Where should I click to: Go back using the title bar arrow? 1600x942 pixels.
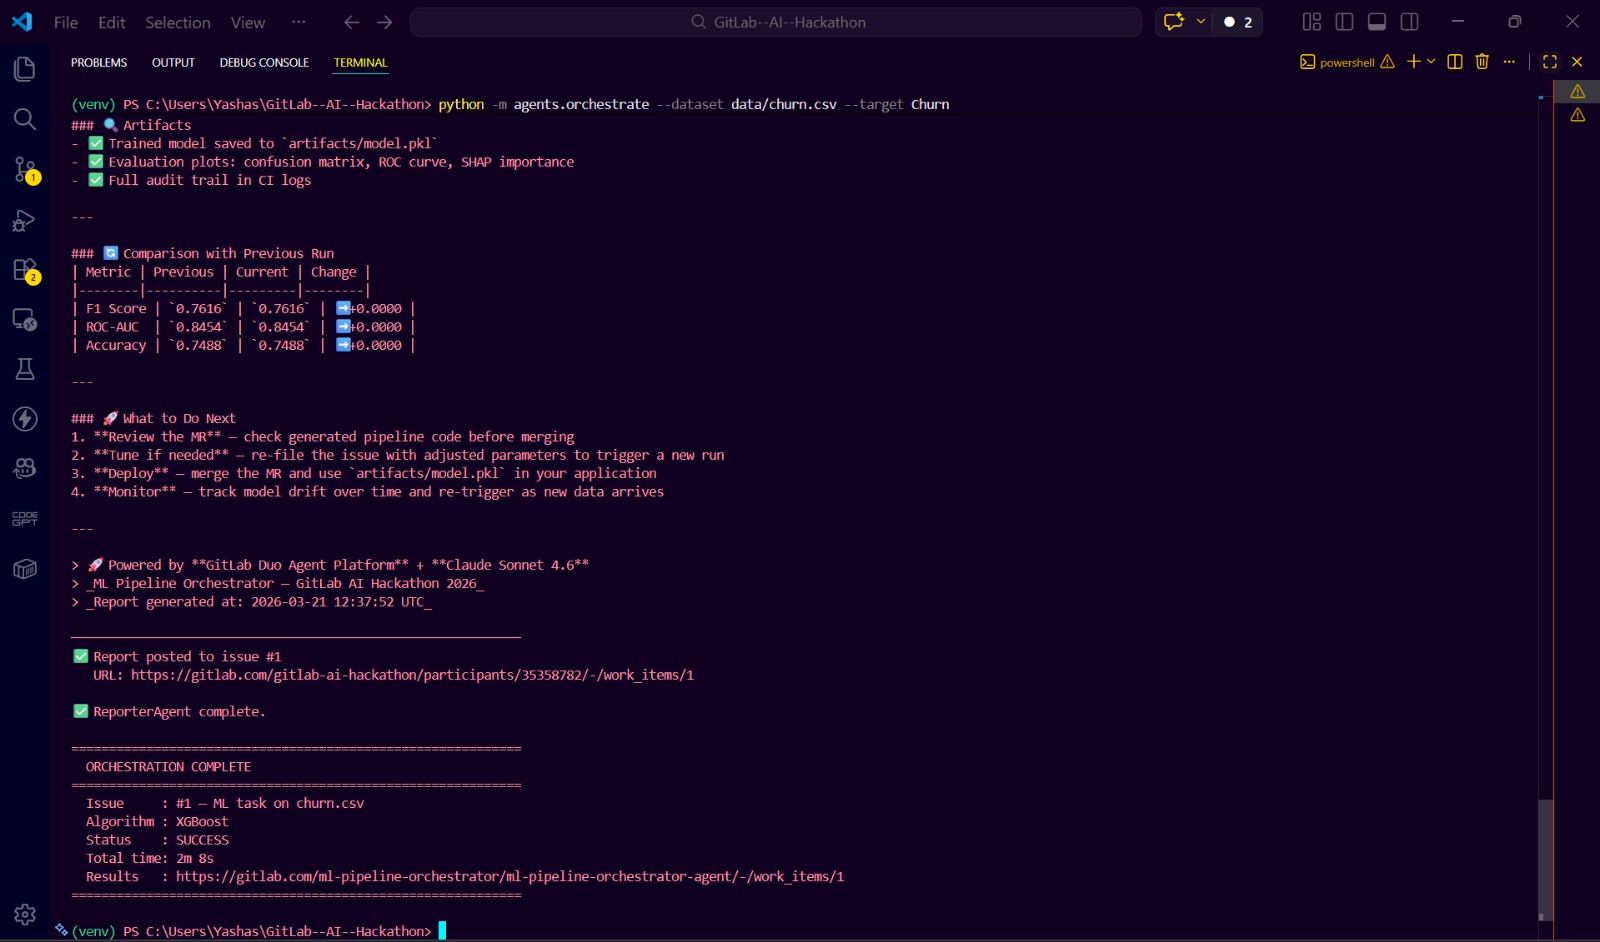coord(351,22)
